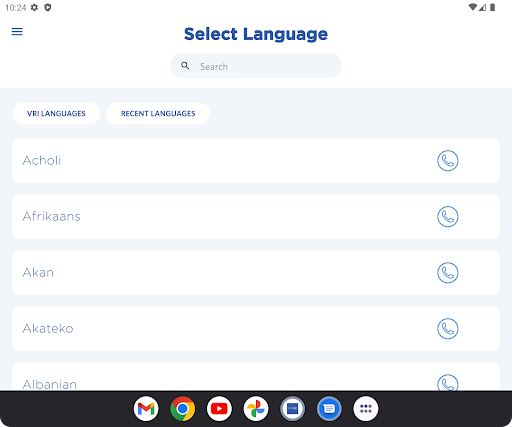Image resolution: width=512 pixels, height=427 pixels.
Task: Select the Acholi language name
Action: click(42, 161)
